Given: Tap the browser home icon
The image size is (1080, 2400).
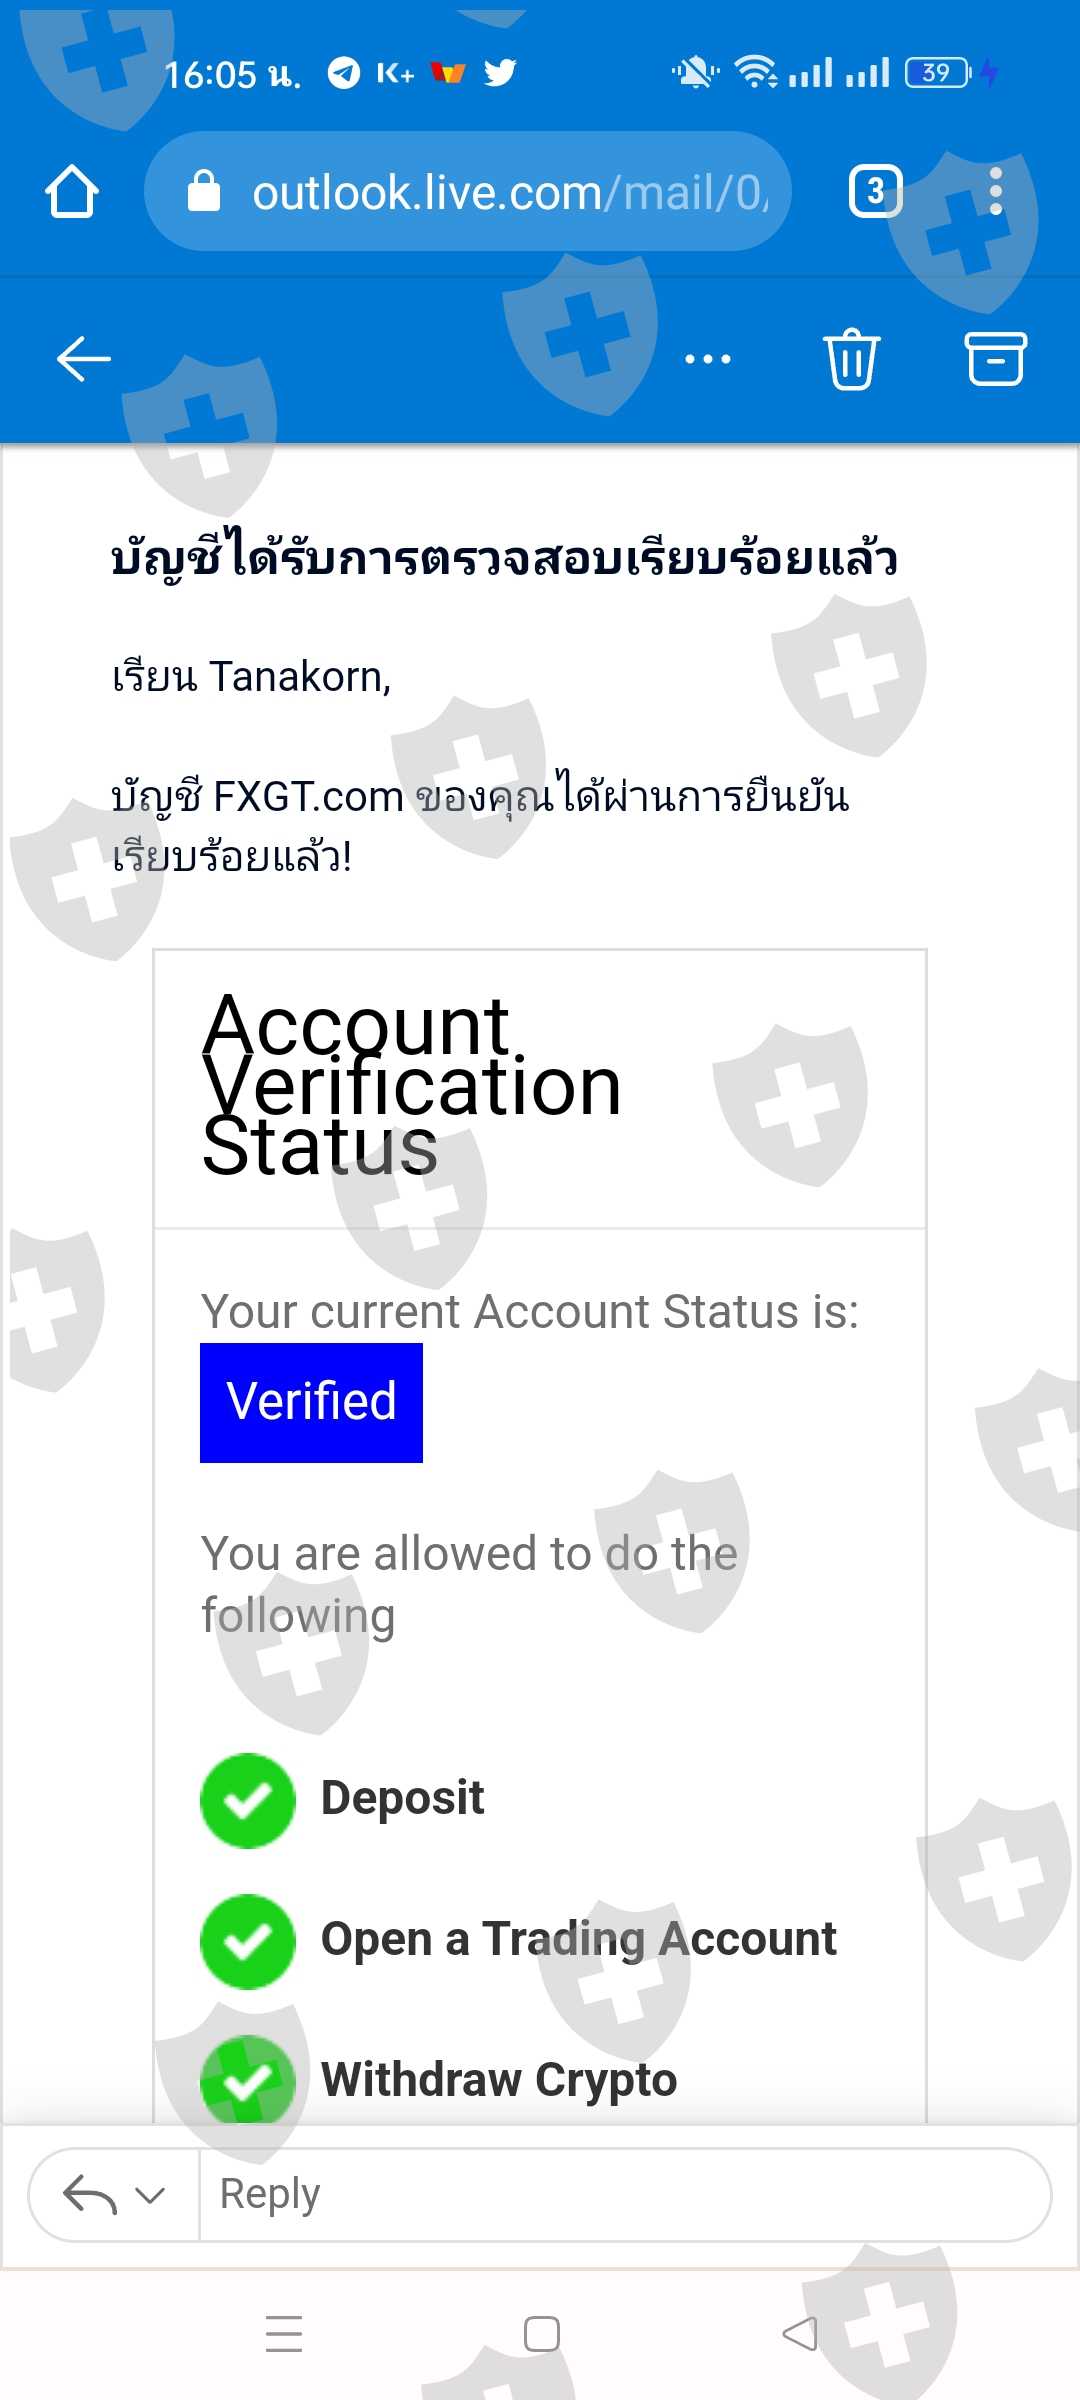Looking at the screenshot, I should coord(72,191).
